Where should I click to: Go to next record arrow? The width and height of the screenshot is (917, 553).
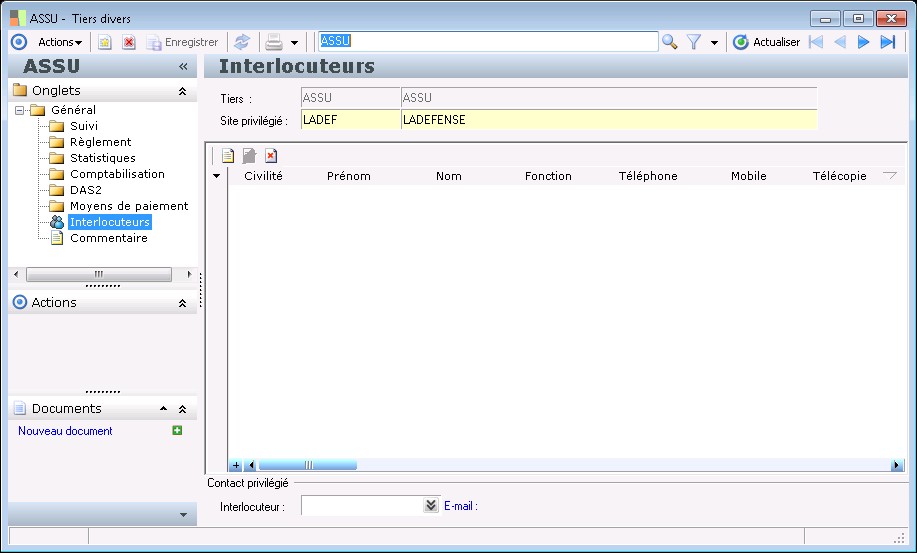click(x=863, y=42)
